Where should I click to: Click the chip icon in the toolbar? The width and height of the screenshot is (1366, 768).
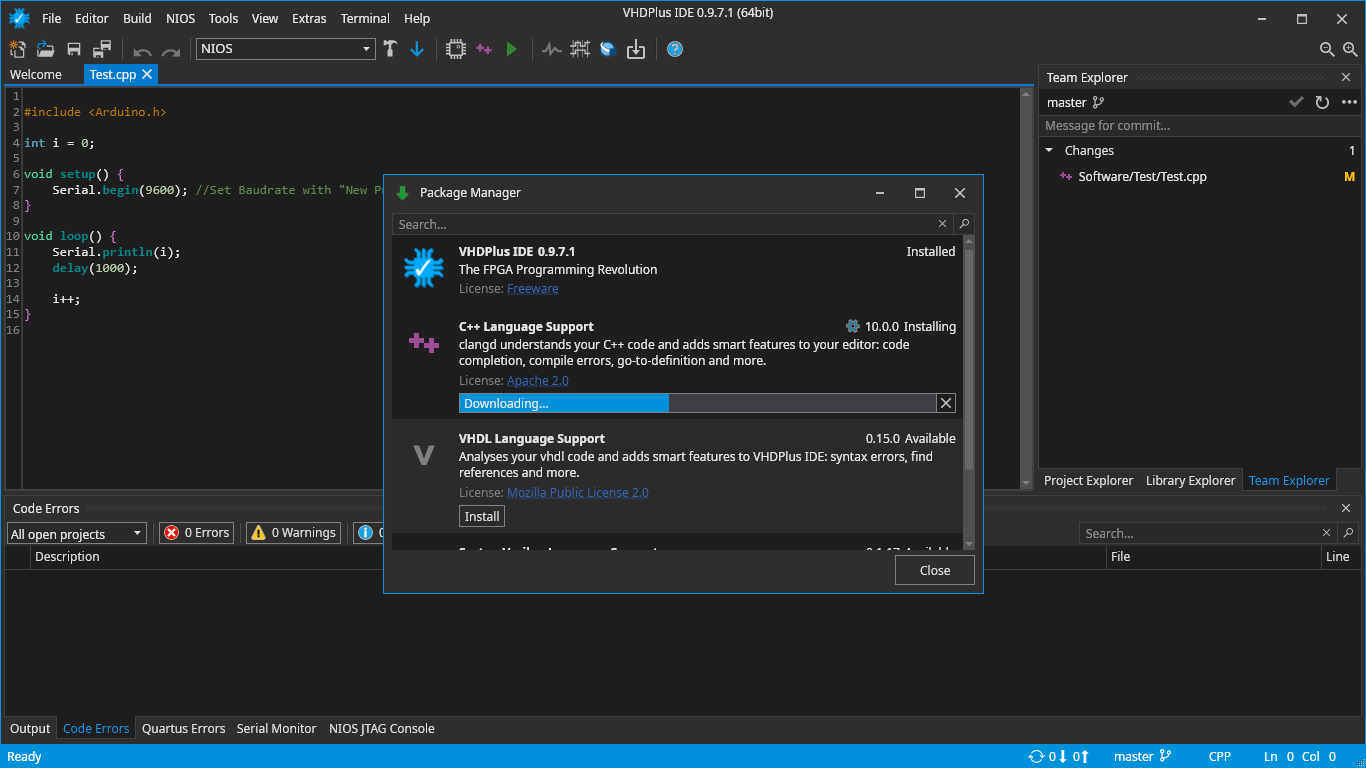455,48
